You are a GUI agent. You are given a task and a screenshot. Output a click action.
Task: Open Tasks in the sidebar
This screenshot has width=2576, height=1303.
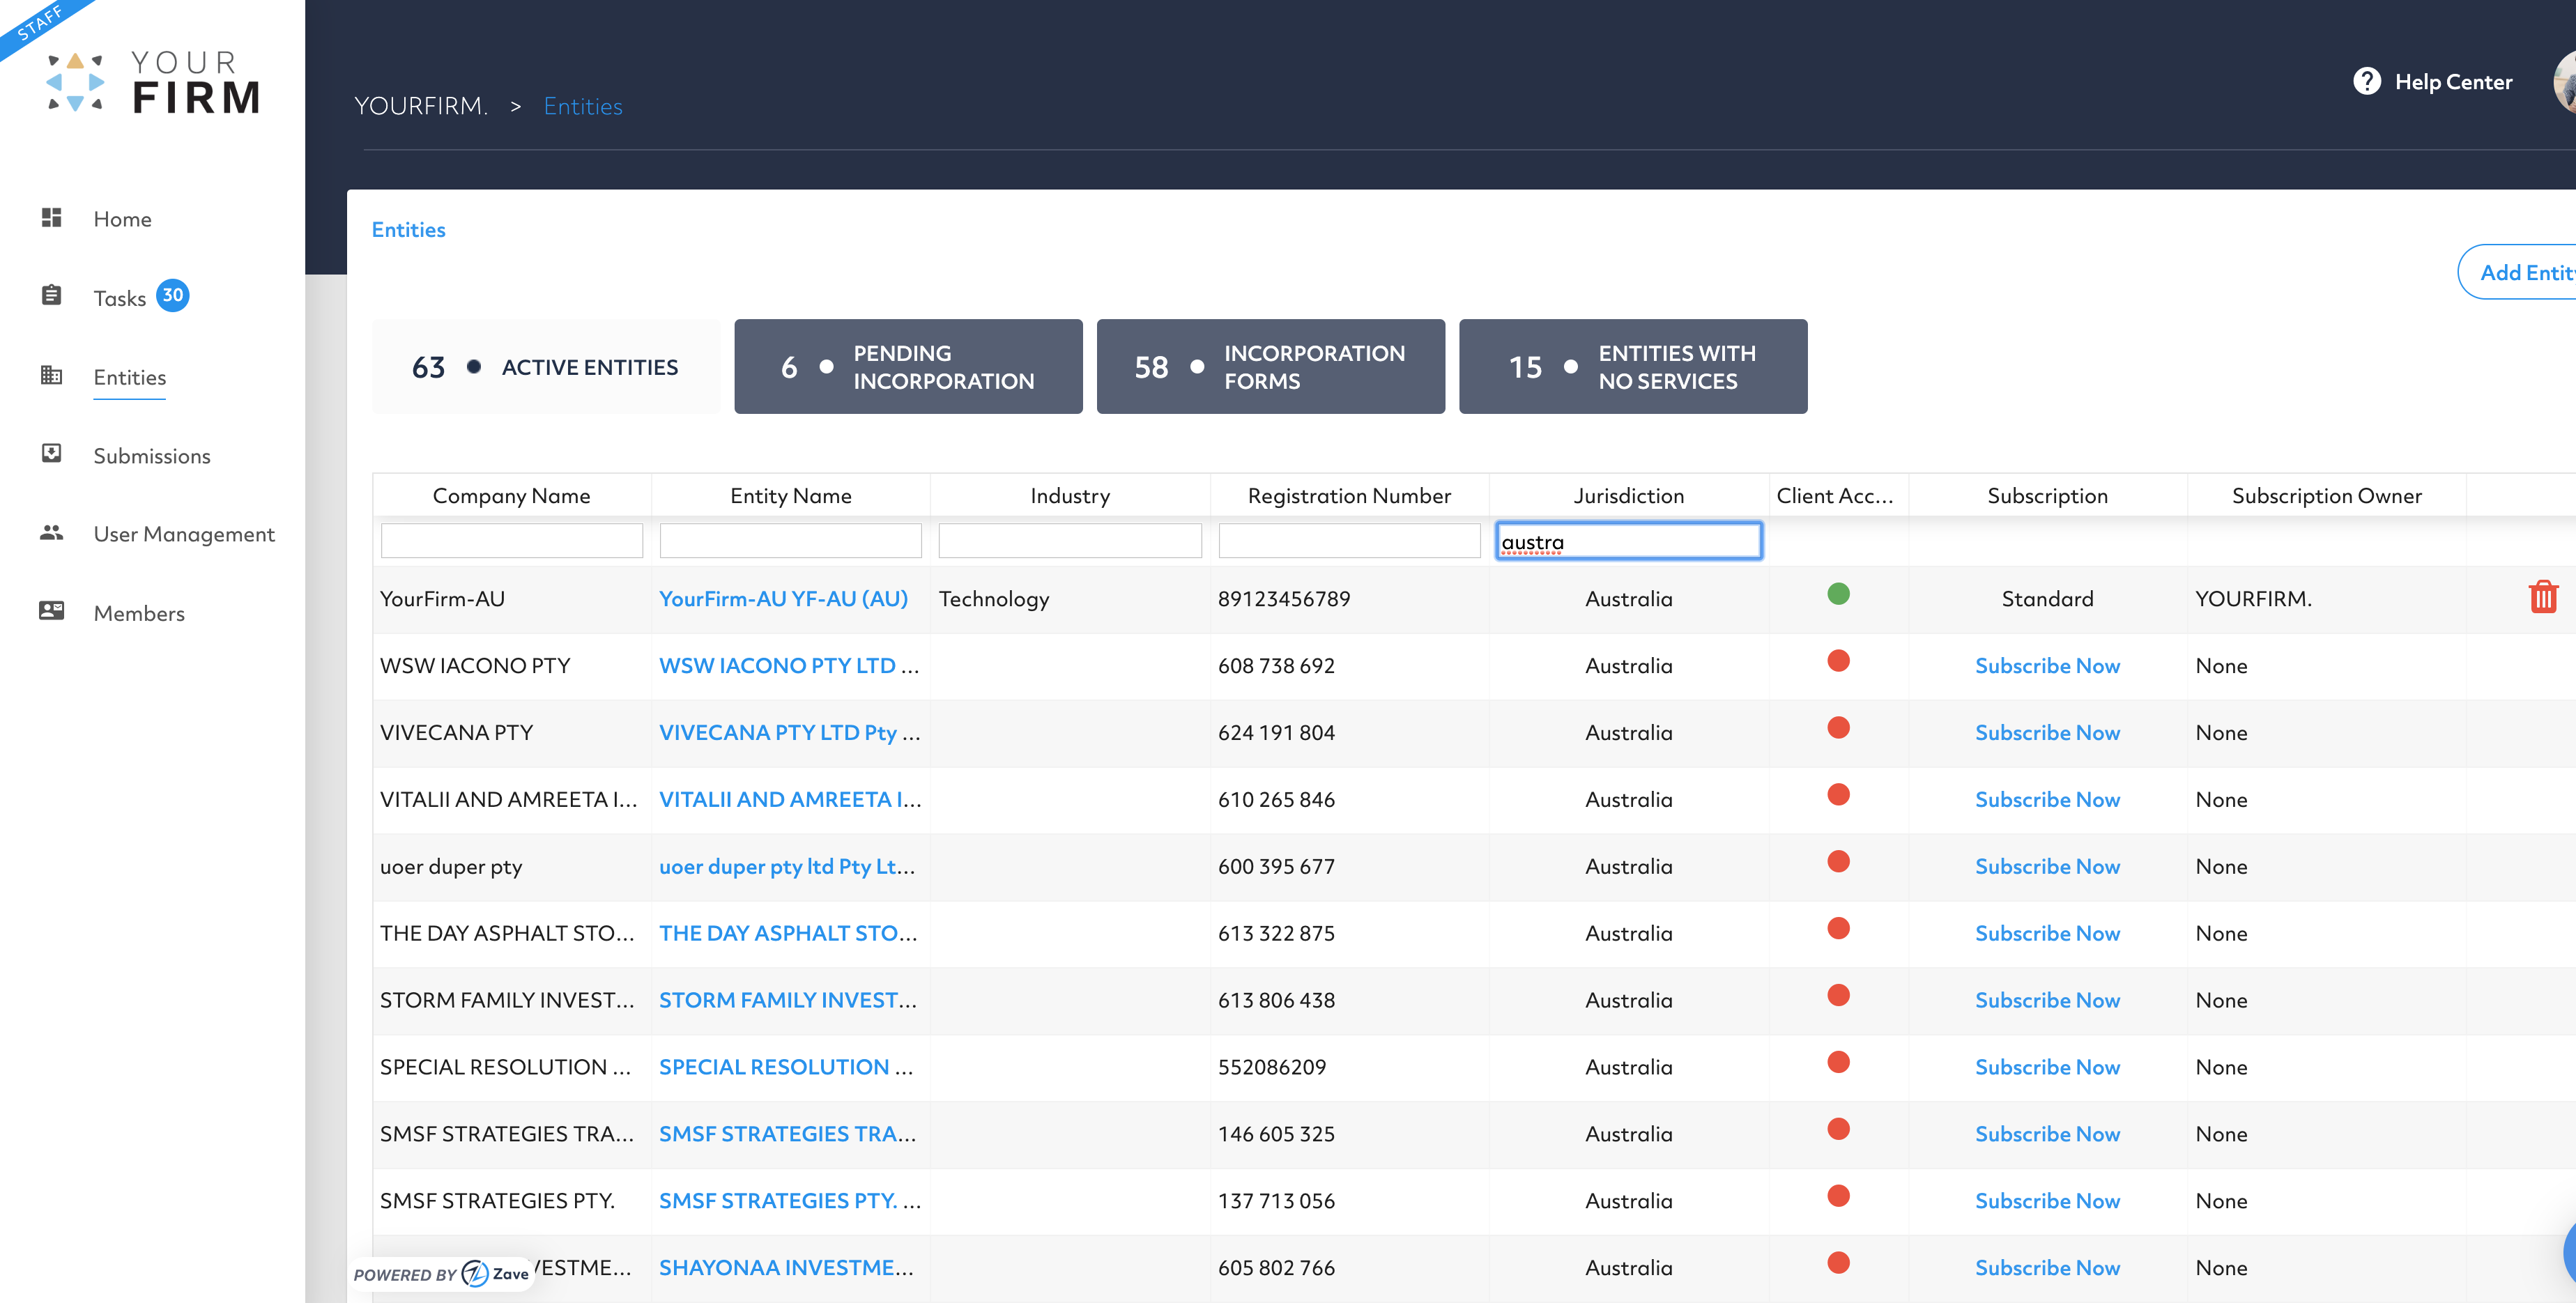(x=120, y=298)
